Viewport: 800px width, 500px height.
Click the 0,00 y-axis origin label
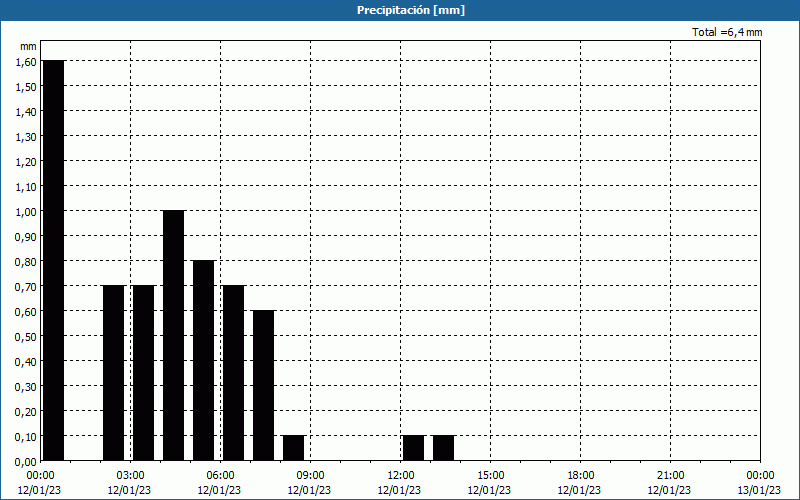(x=27, y=461)
